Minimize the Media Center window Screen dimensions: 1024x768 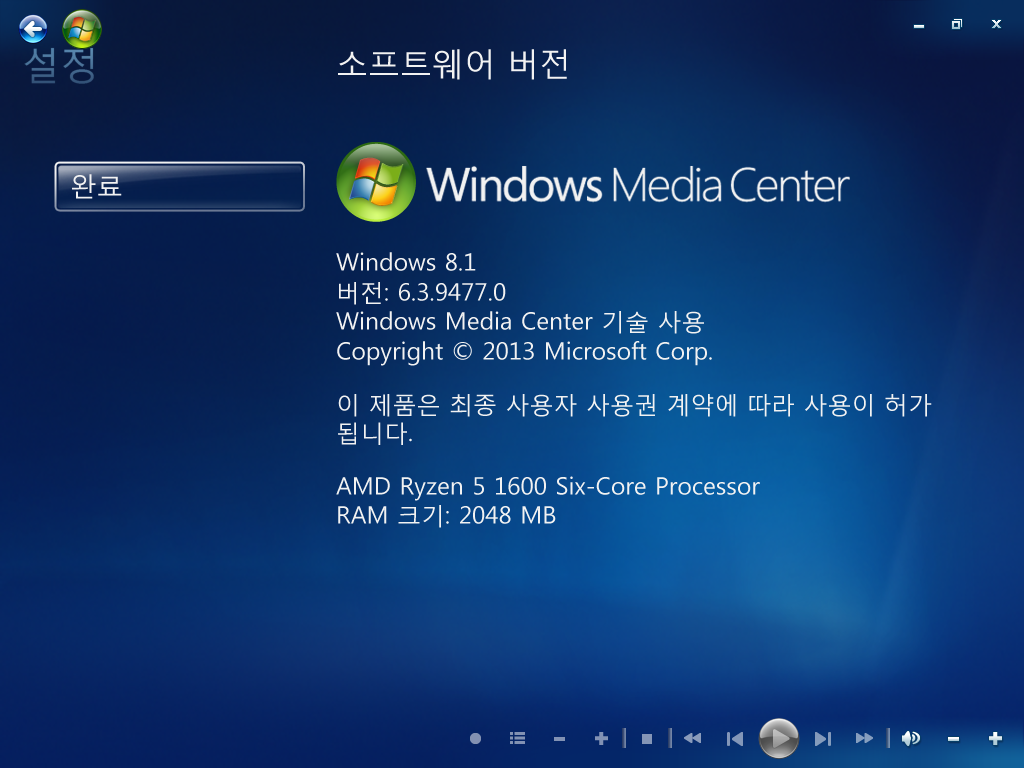(x=919, y=25)
